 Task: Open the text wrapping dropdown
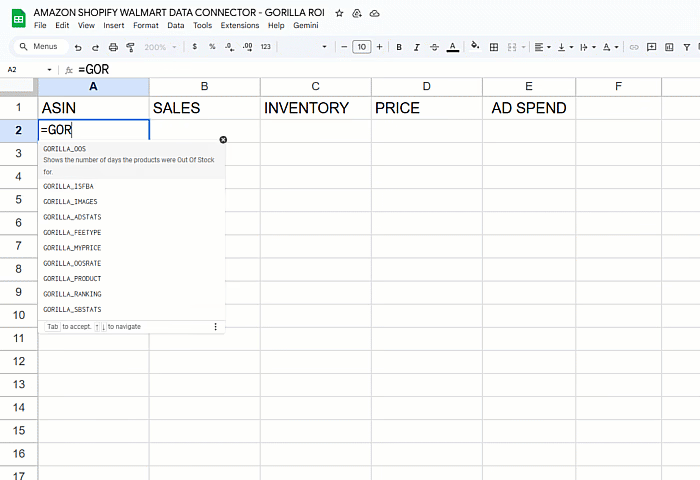point(588,47)
